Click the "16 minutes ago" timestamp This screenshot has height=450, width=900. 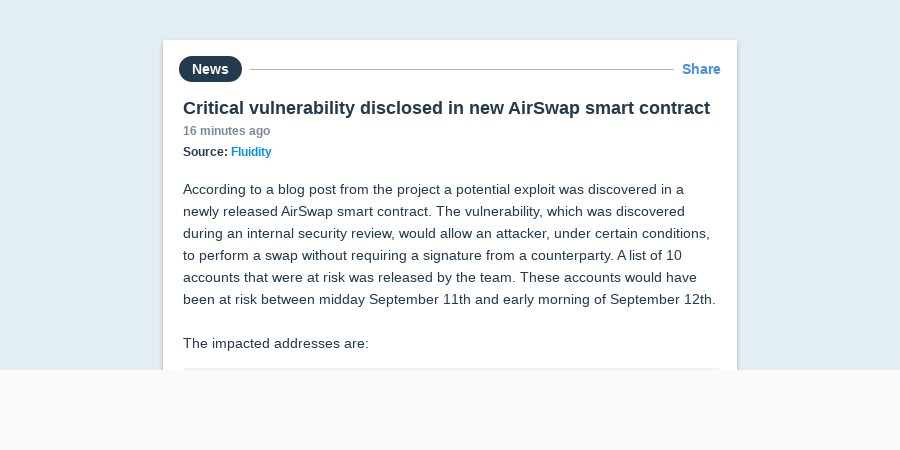coord(226,131)
